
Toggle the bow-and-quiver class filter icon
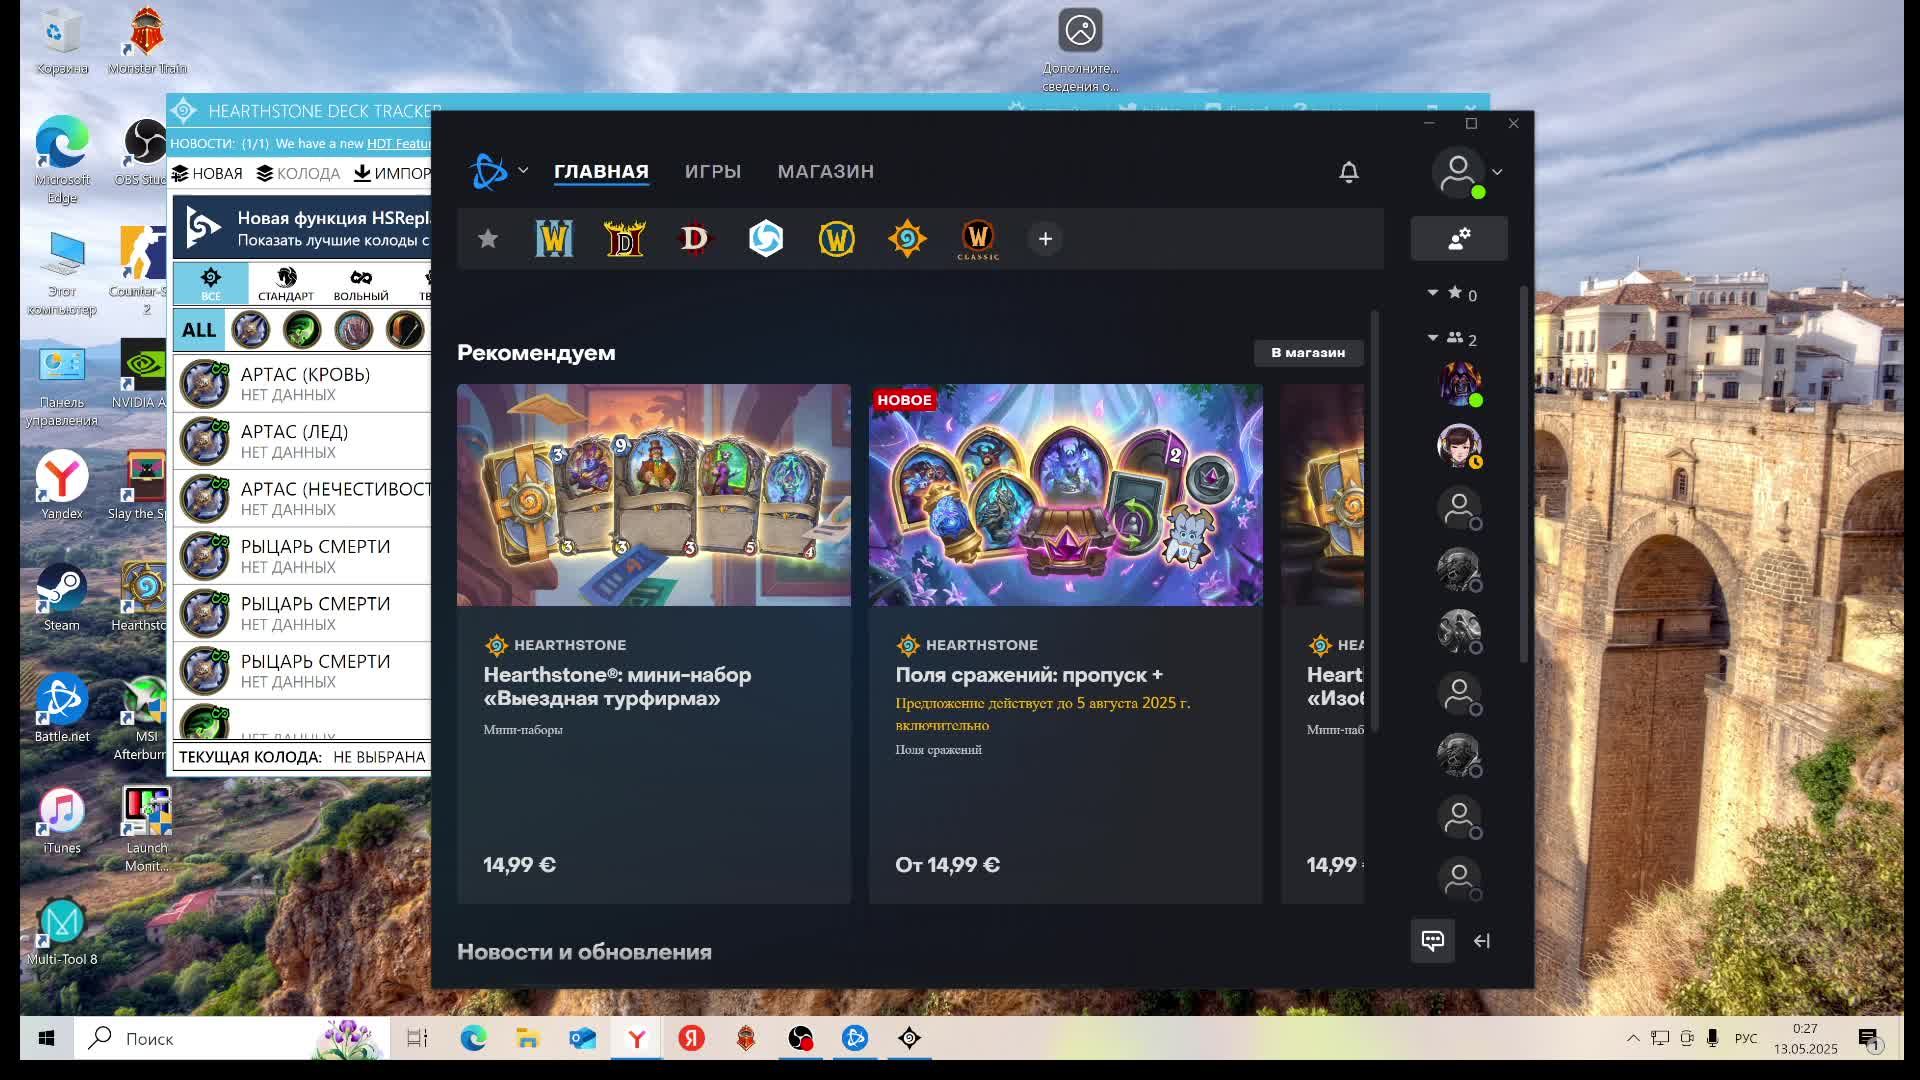tap(405, 331)
